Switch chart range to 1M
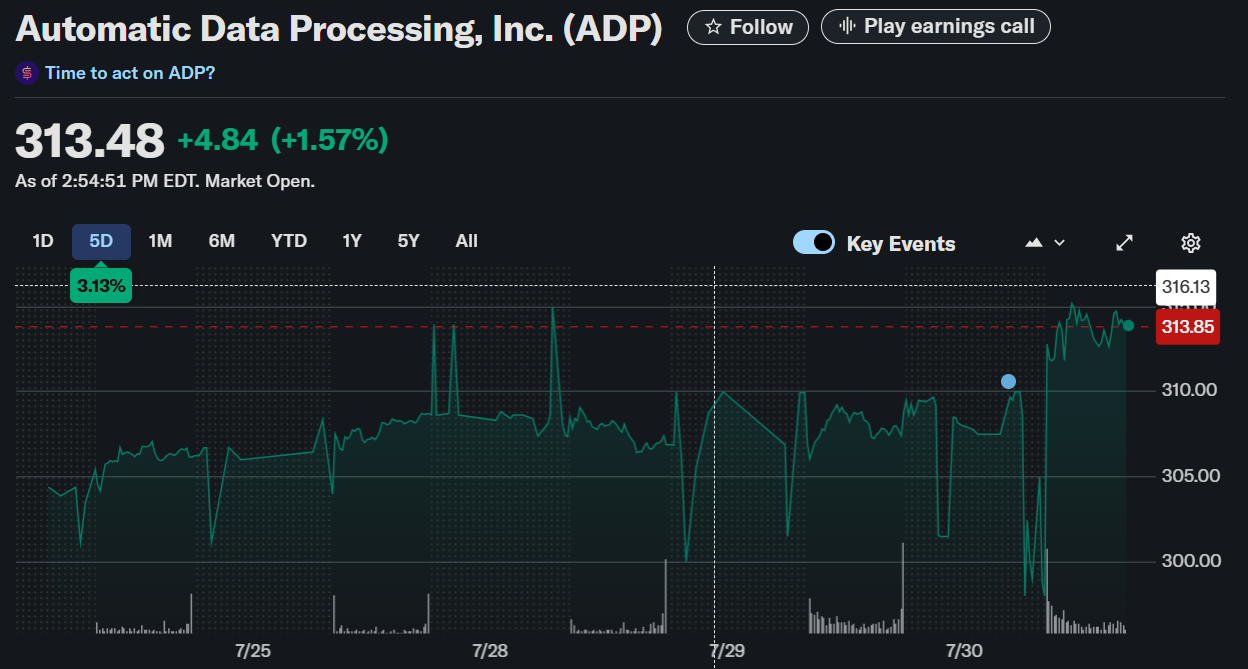The width and height of the screenshot is (1248, 669). (x=160, y=241)
